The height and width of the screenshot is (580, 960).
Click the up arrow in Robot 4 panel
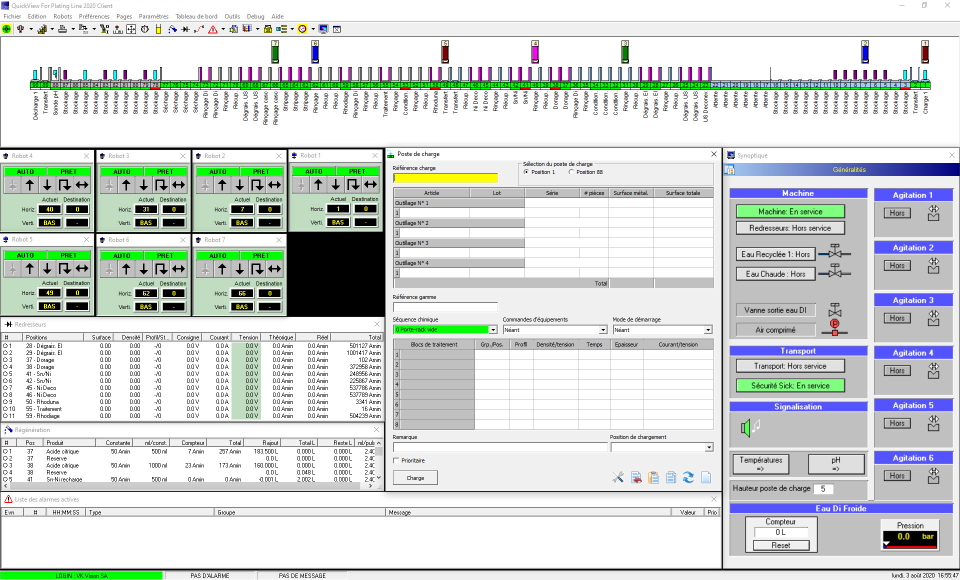(x=29, y=184)
